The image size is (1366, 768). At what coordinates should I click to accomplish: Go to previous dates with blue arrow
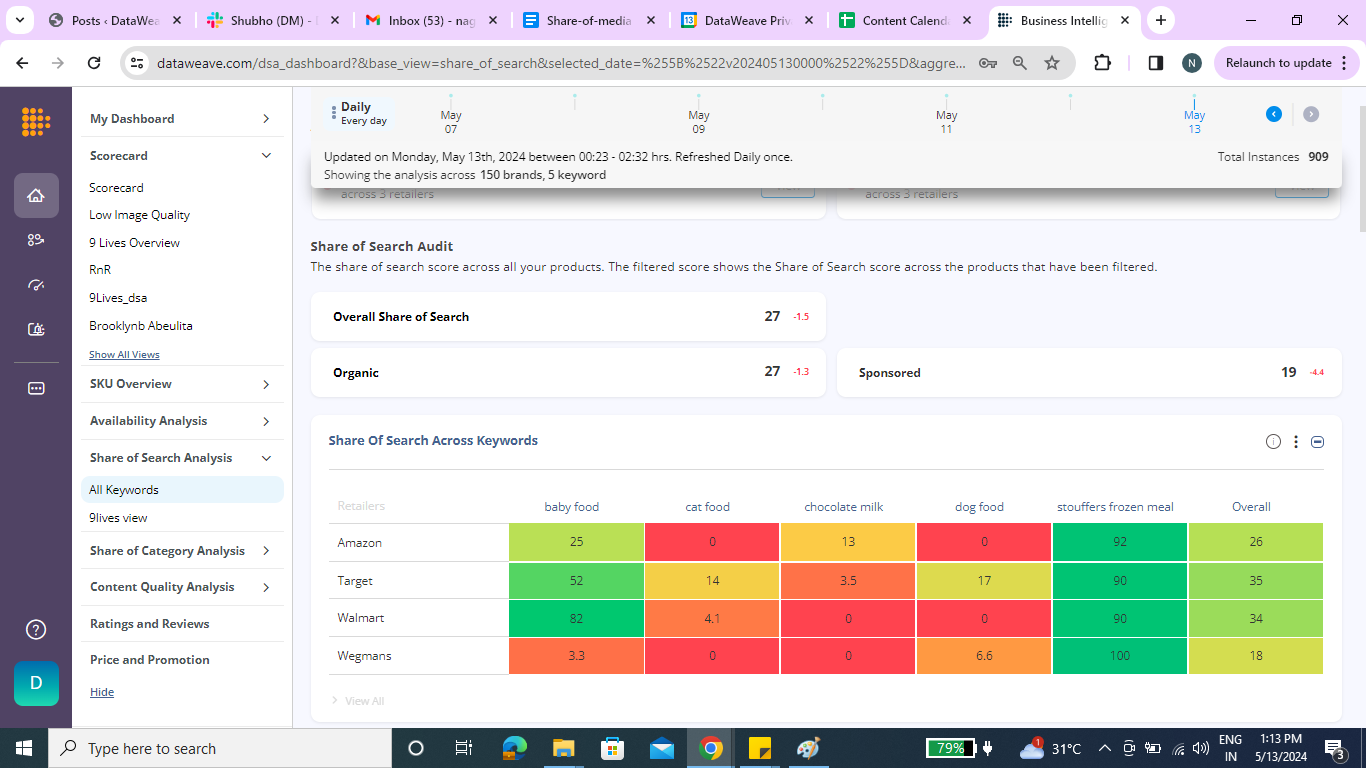tap(1274, 114)
